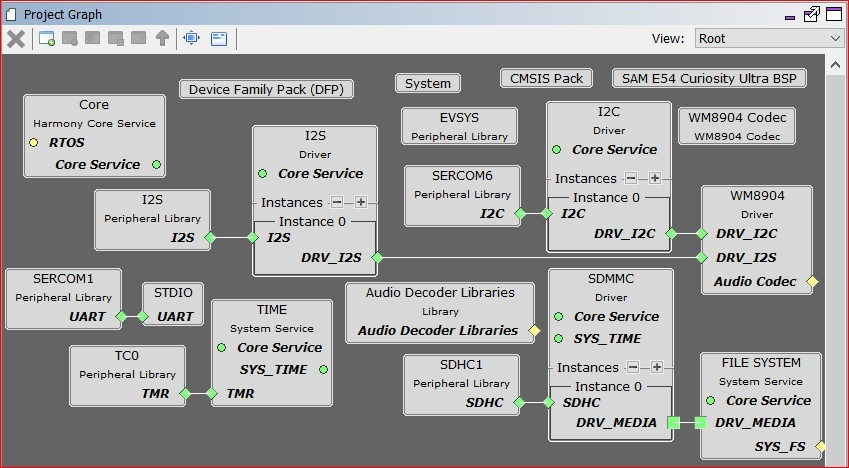Click the green DRV_I2S diamond on I2S Driver
This screenshot has height=468, width=849.
pos(377,258)
